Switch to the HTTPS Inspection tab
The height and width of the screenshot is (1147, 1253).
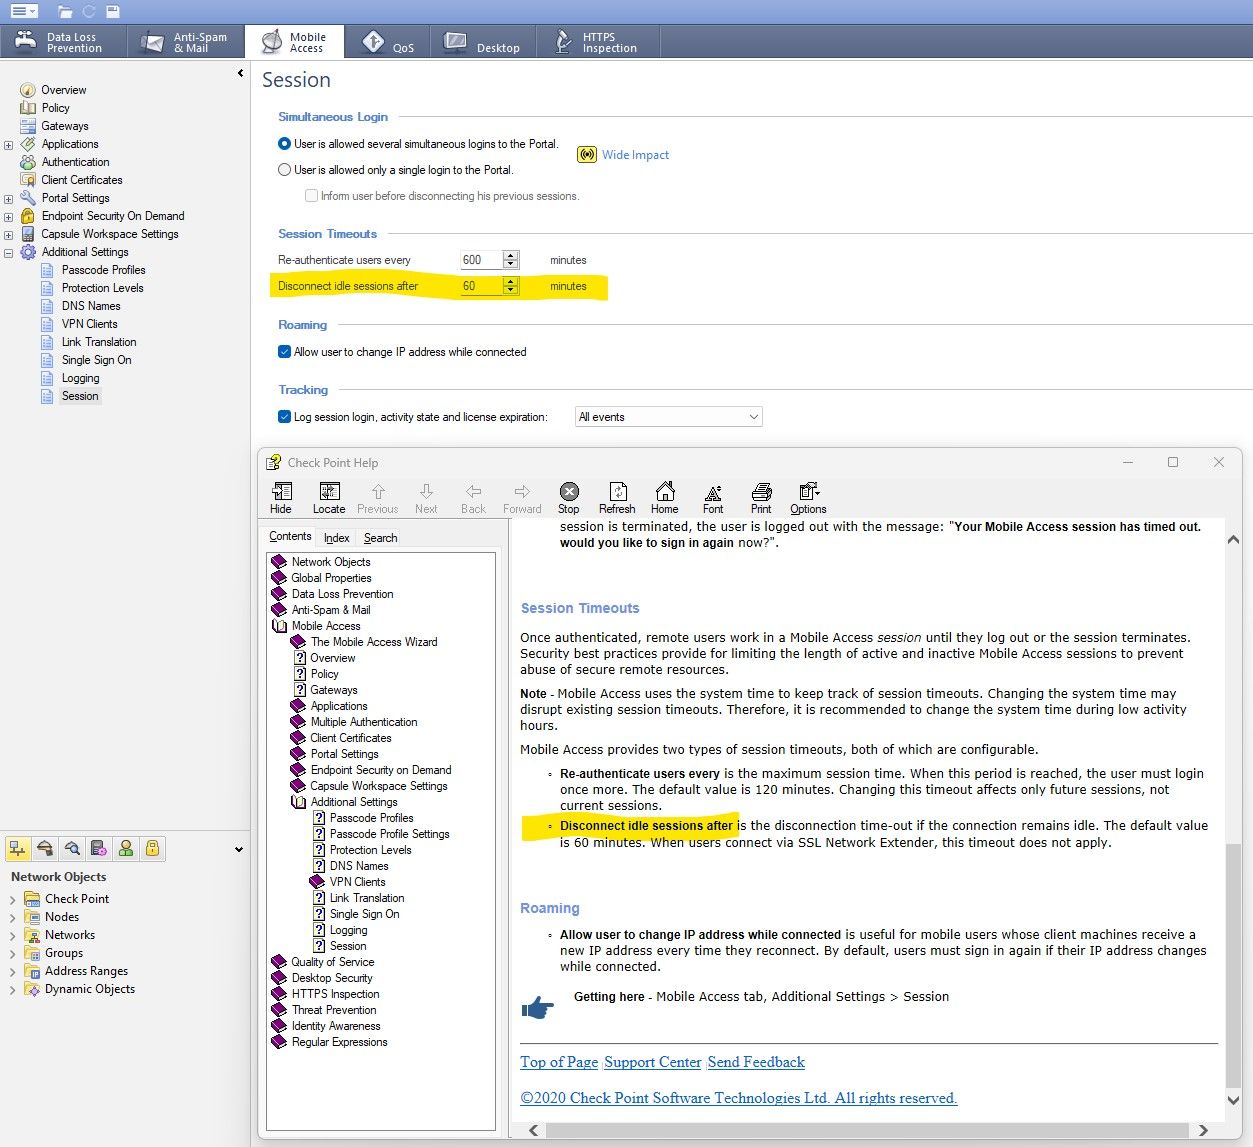pos(599,43)
